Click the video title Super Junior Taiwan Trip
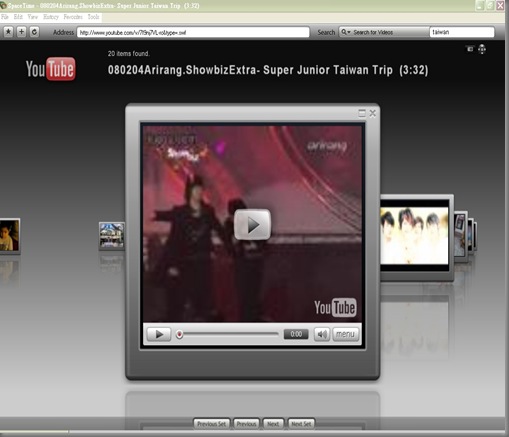The width and height of the screenshot is (509, 437). tap(268, 70)
